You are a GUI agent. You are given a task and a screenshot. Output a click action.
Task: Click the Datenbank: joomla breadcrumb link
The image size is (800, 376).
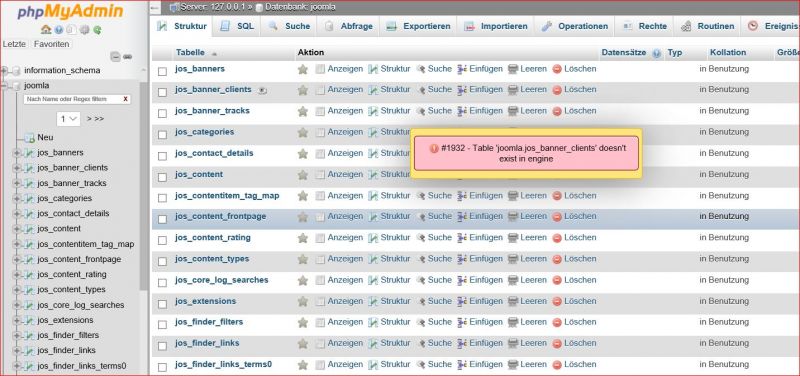coord(302,8)
